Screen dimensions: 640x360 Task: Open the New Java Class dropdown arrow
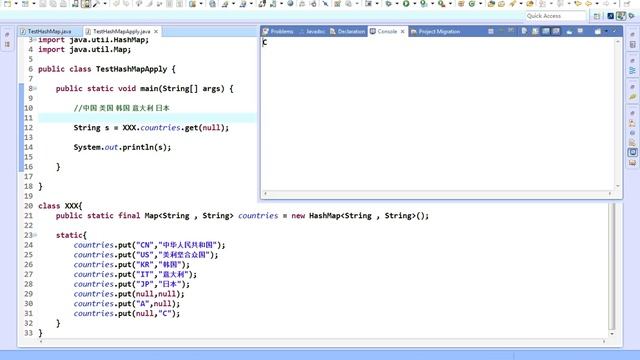pos(480,4)
